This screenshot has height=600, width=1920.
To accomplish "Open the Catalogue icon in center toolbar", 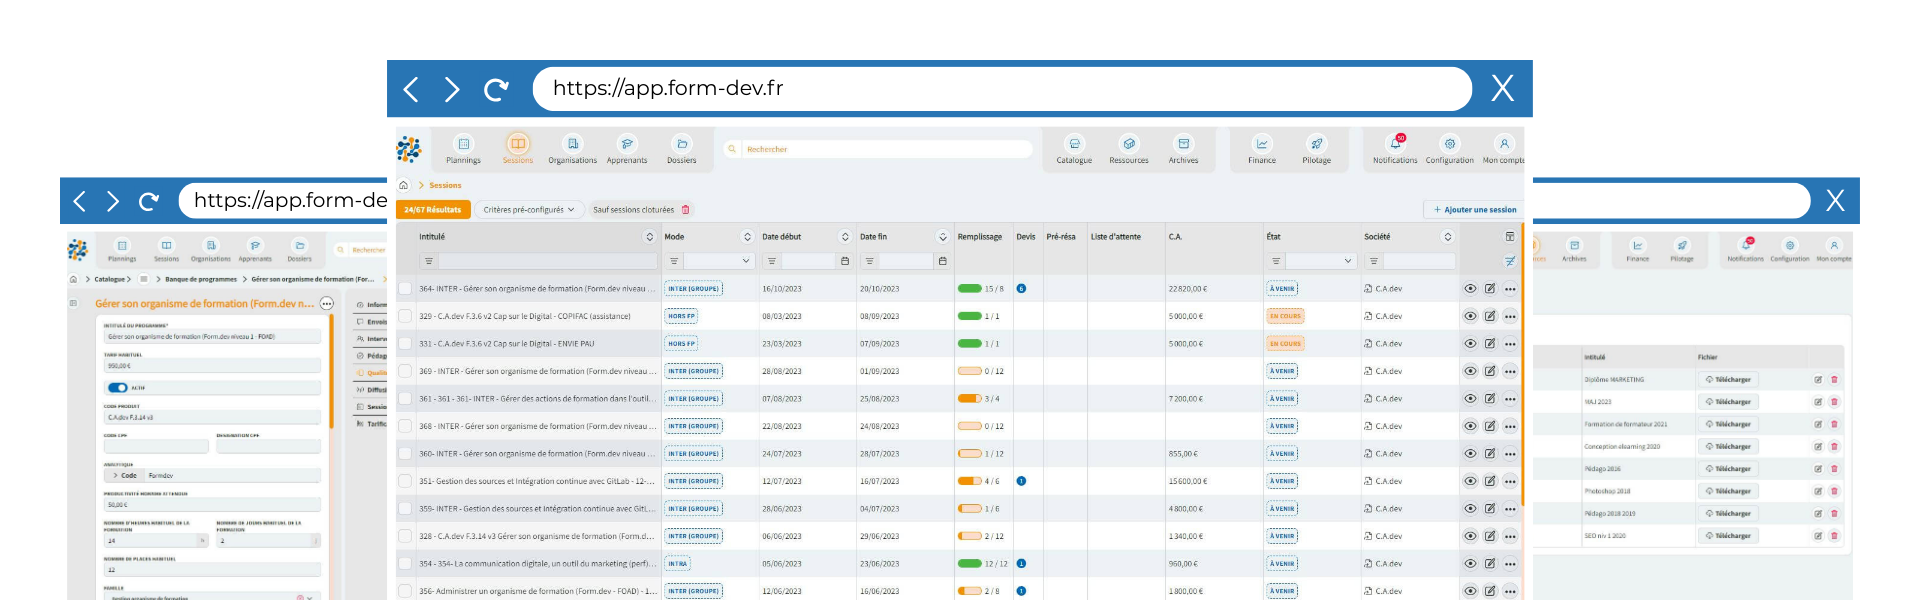I will tap(1074, 148).
